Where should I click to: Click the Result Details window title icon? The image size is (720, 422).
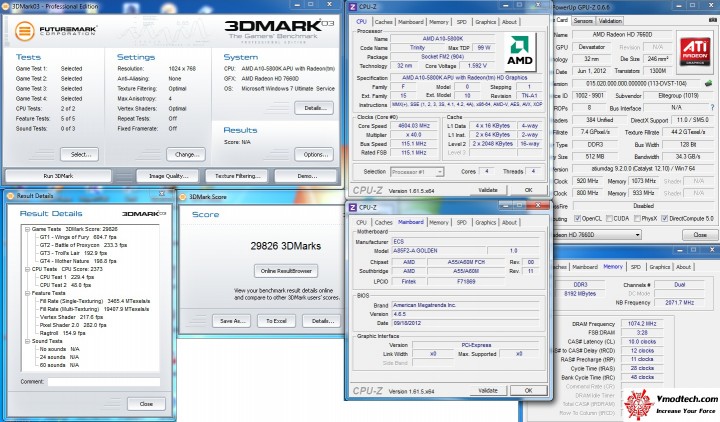tap(11, 196)
